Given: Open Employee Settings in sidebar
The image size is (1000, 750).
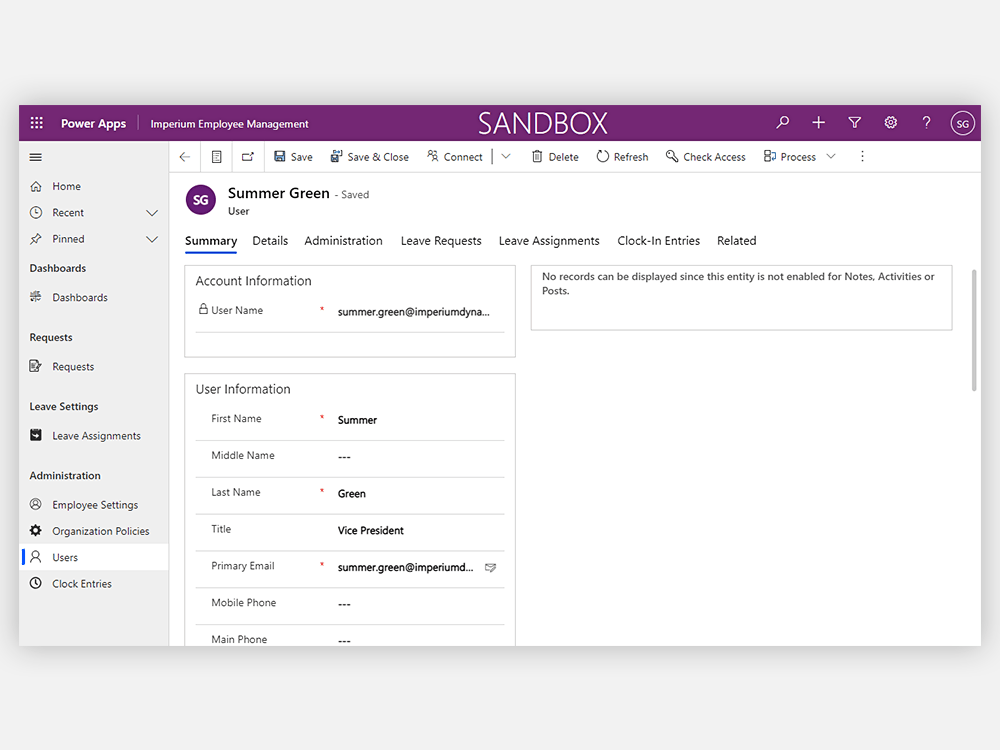Looking at the screenshot, I should (x=94, y=504).
